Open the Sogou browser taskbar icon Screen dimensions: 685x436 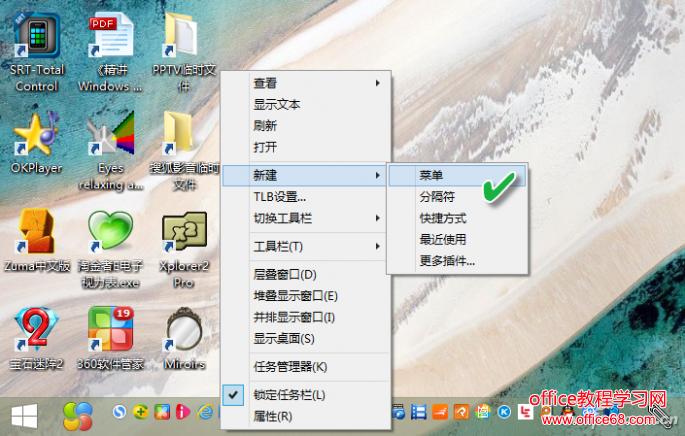119,412
